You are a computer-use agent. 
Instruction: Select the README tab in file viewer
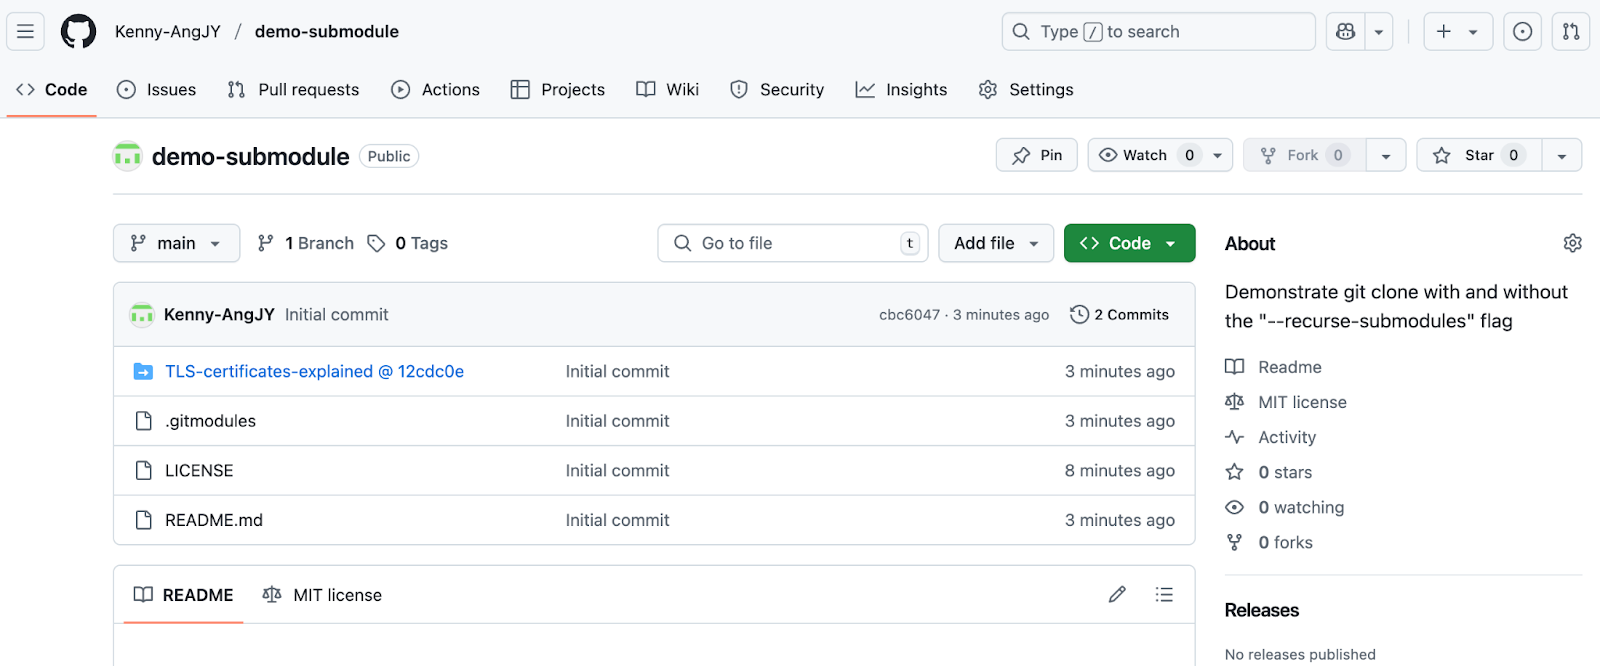pyautogui.click(x=183, y=595)
